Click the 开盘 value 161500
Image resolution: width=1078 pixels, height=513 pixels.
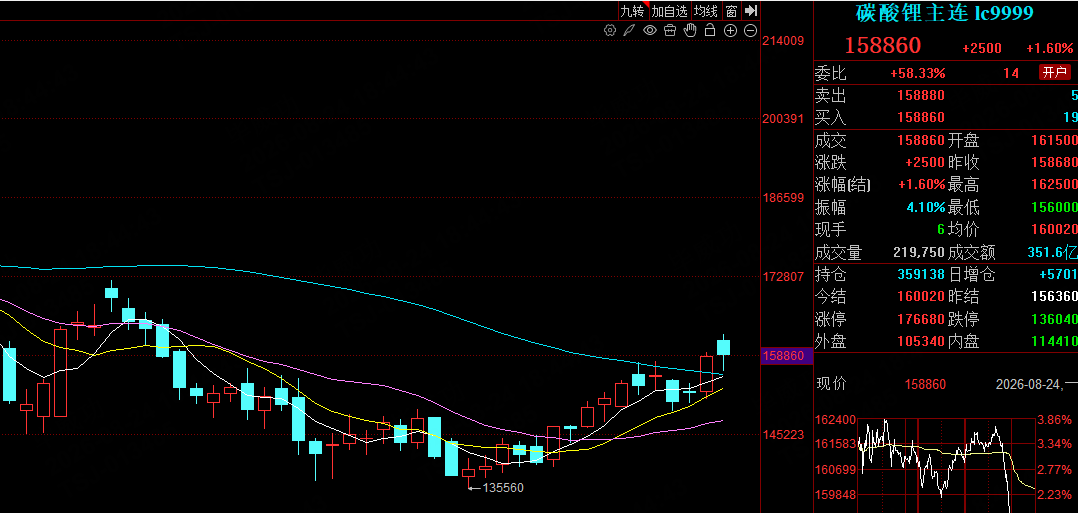(x=1053, y=141)
